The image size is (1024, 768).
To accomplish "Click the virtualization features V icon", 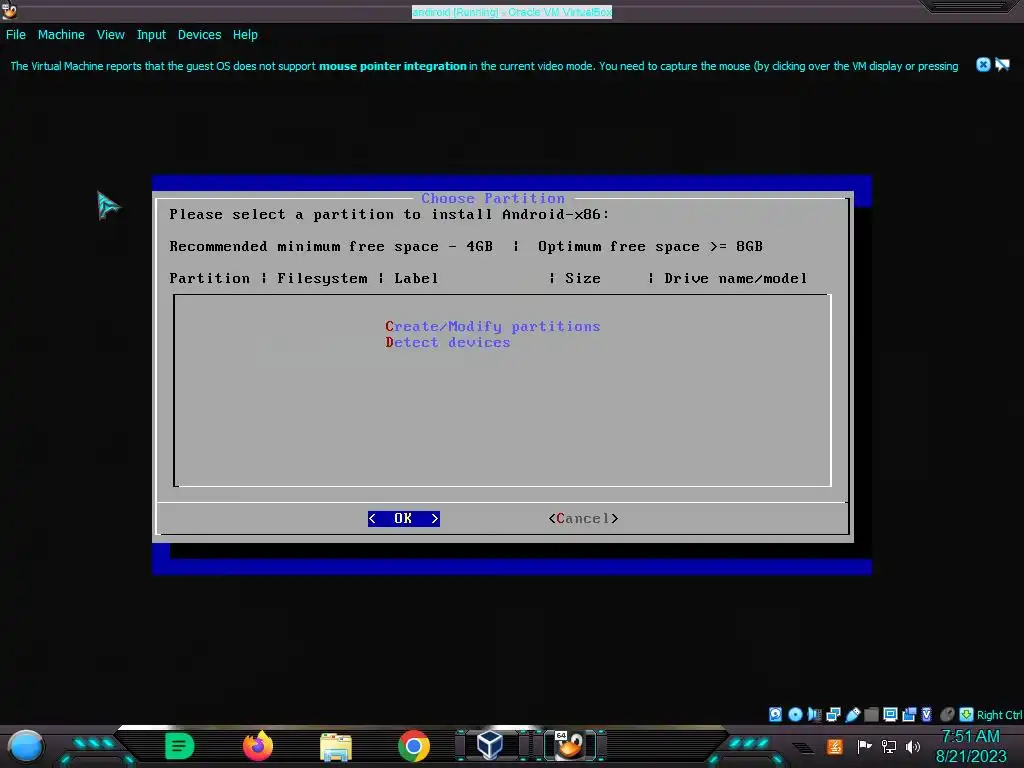I will [926, 714].
